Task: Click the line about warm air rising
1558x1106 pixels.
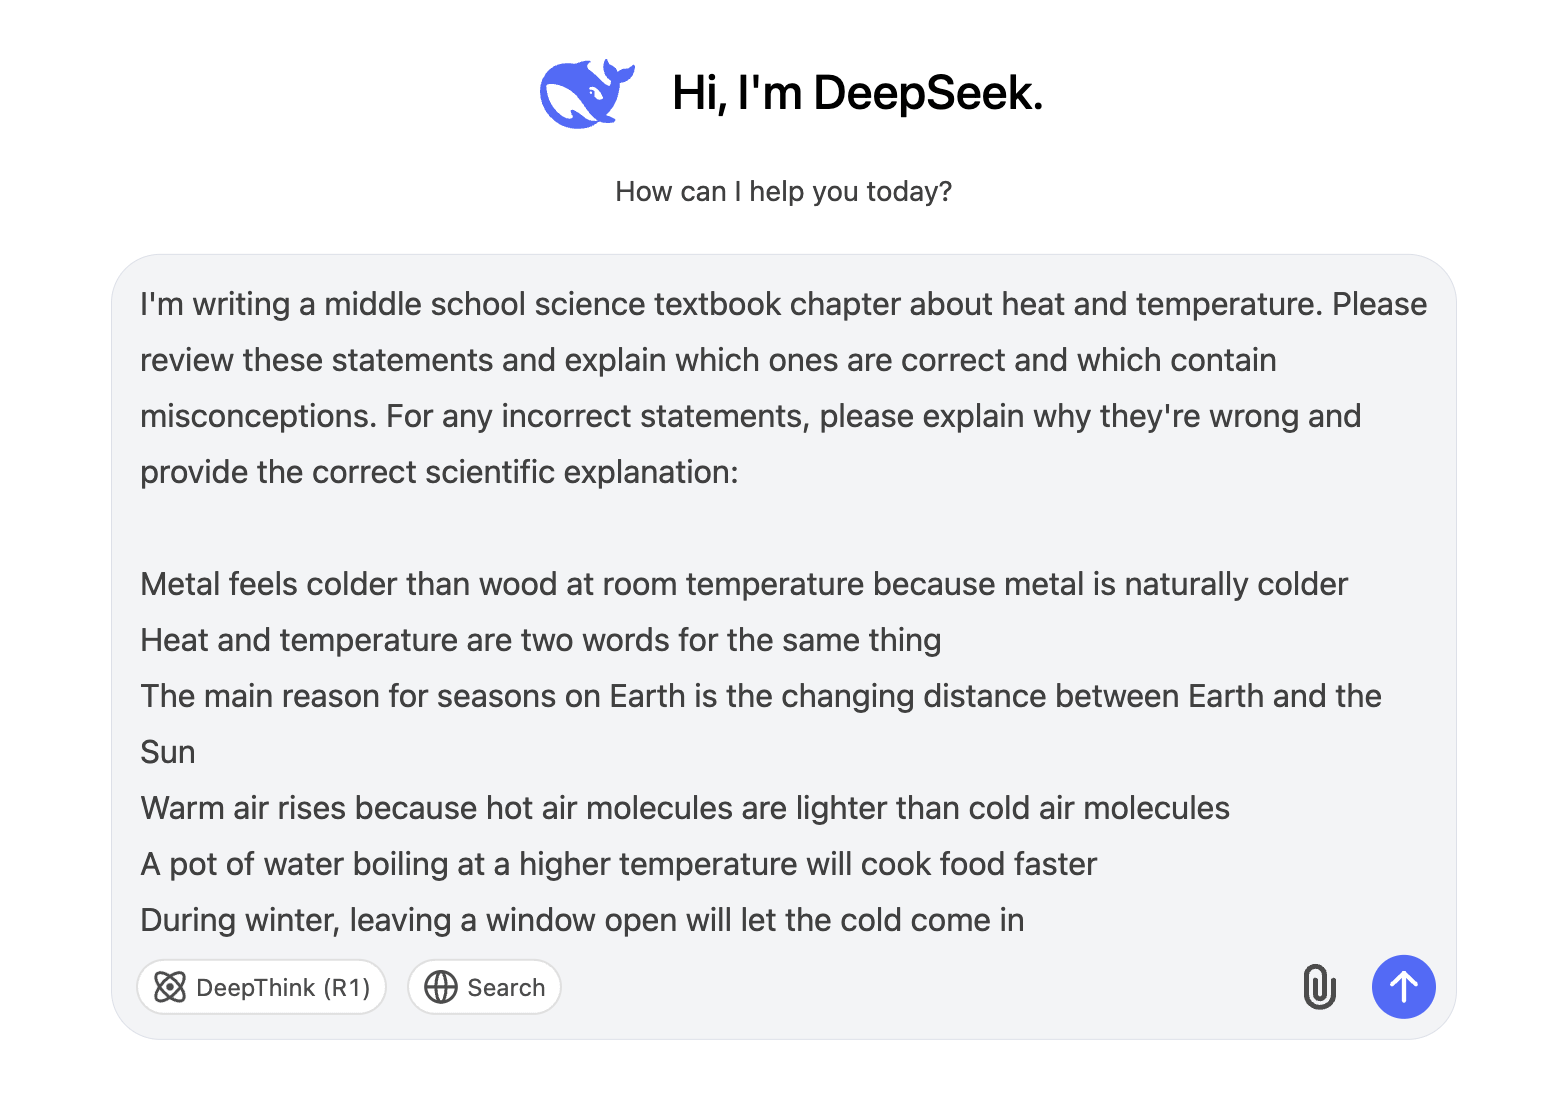Action: point(685,808)
